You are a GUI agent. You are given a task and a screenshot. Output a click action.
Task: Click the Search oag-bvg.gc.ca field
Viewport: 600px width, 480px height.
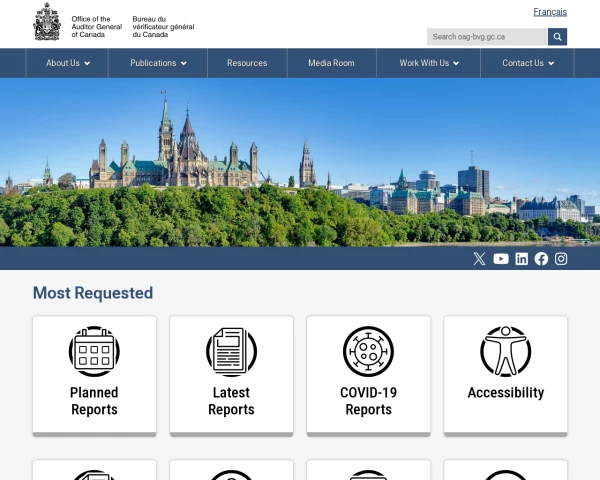[487, 37]
